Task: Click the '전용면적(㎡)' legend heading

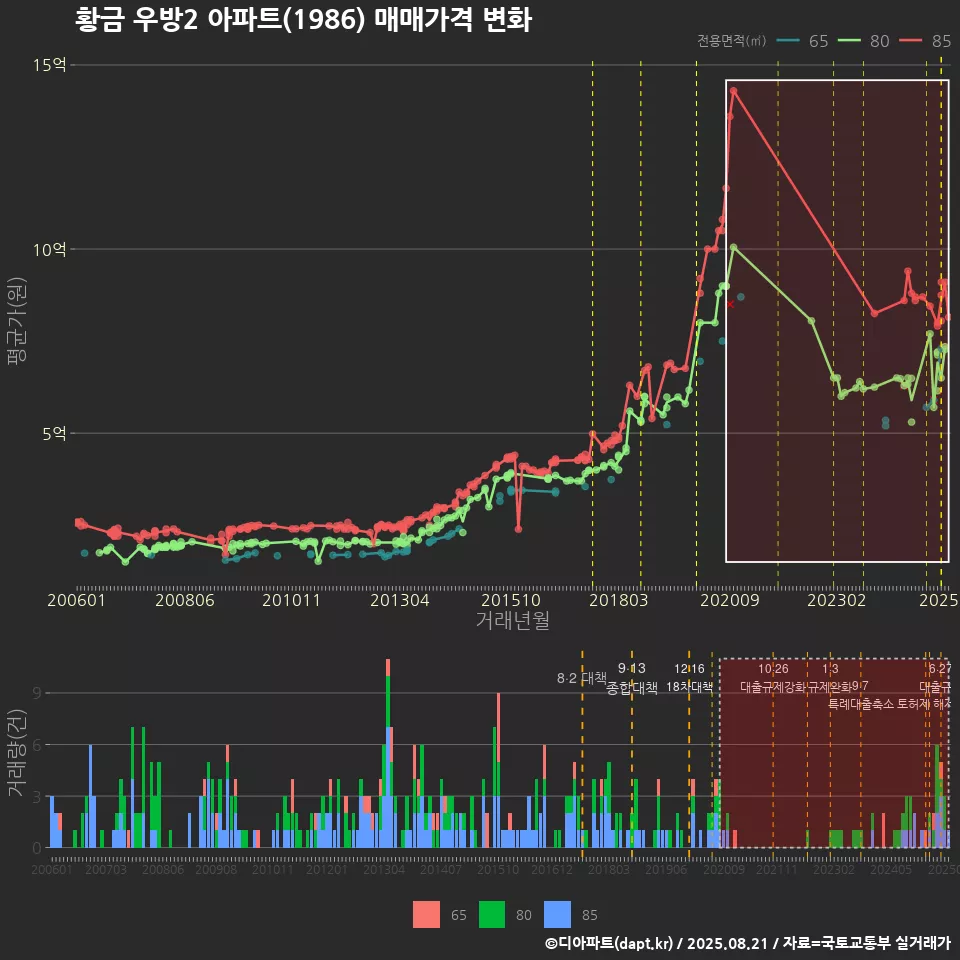Action: [732, 40]
